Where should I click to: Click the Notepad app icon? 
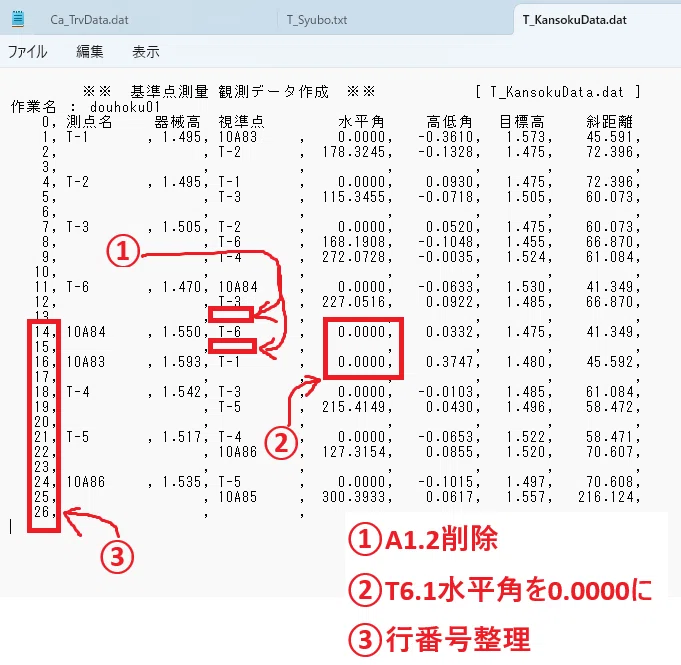18,19
